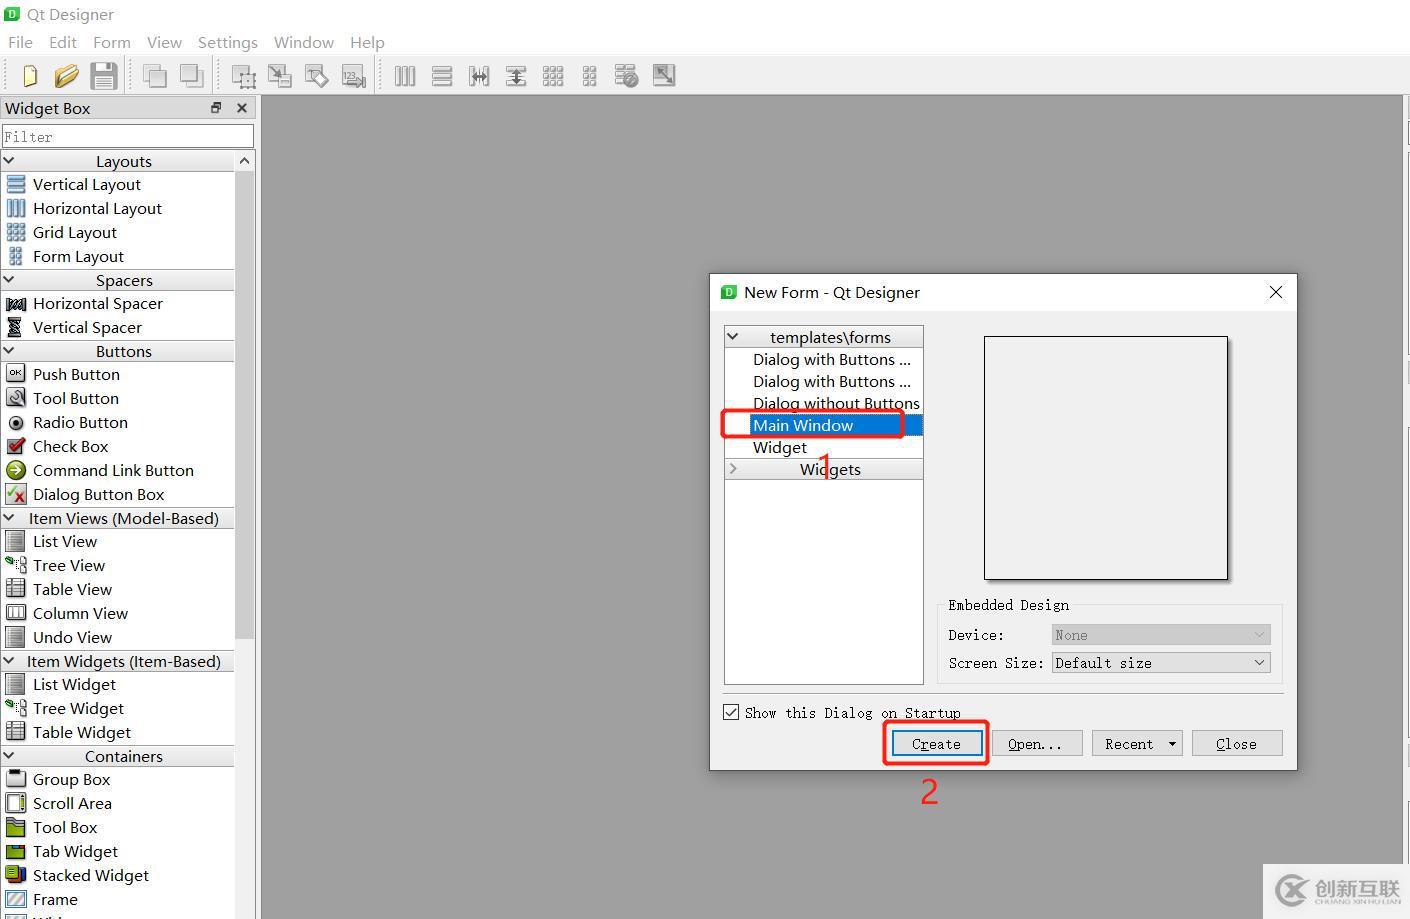This screenshot has height=919, width=1410.
Task: Collapse the Layouts category
Action: tap(9, 161)
